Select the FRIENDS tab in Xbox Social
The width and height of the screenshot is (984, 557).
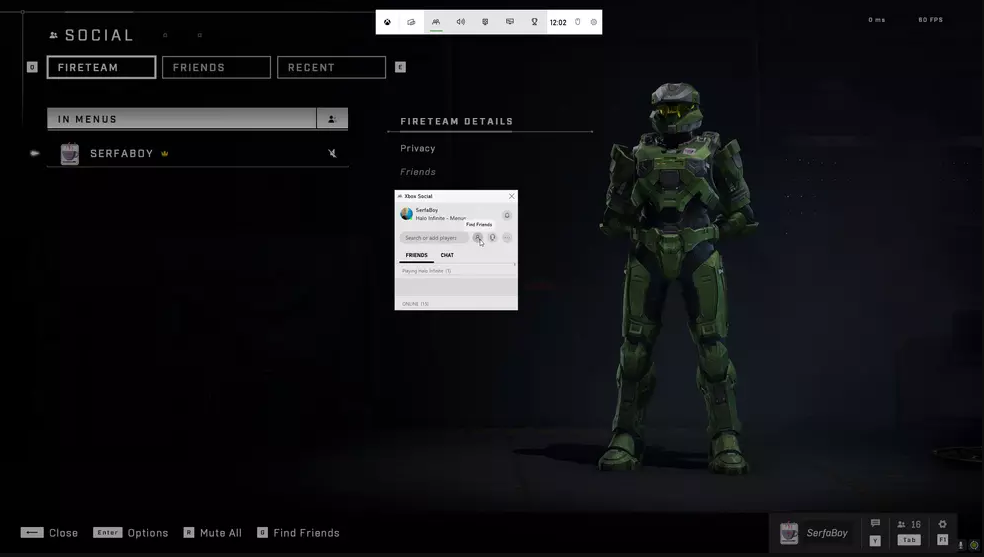(x=416, y=255)
